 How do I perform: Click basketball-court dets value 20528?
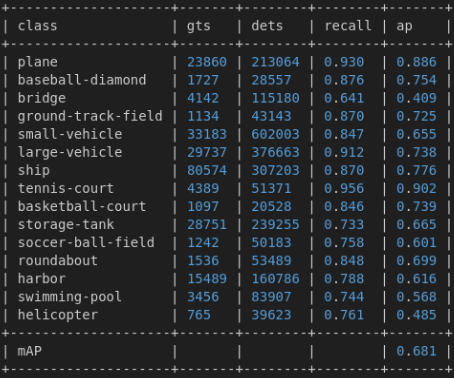[x=271, y=206]
